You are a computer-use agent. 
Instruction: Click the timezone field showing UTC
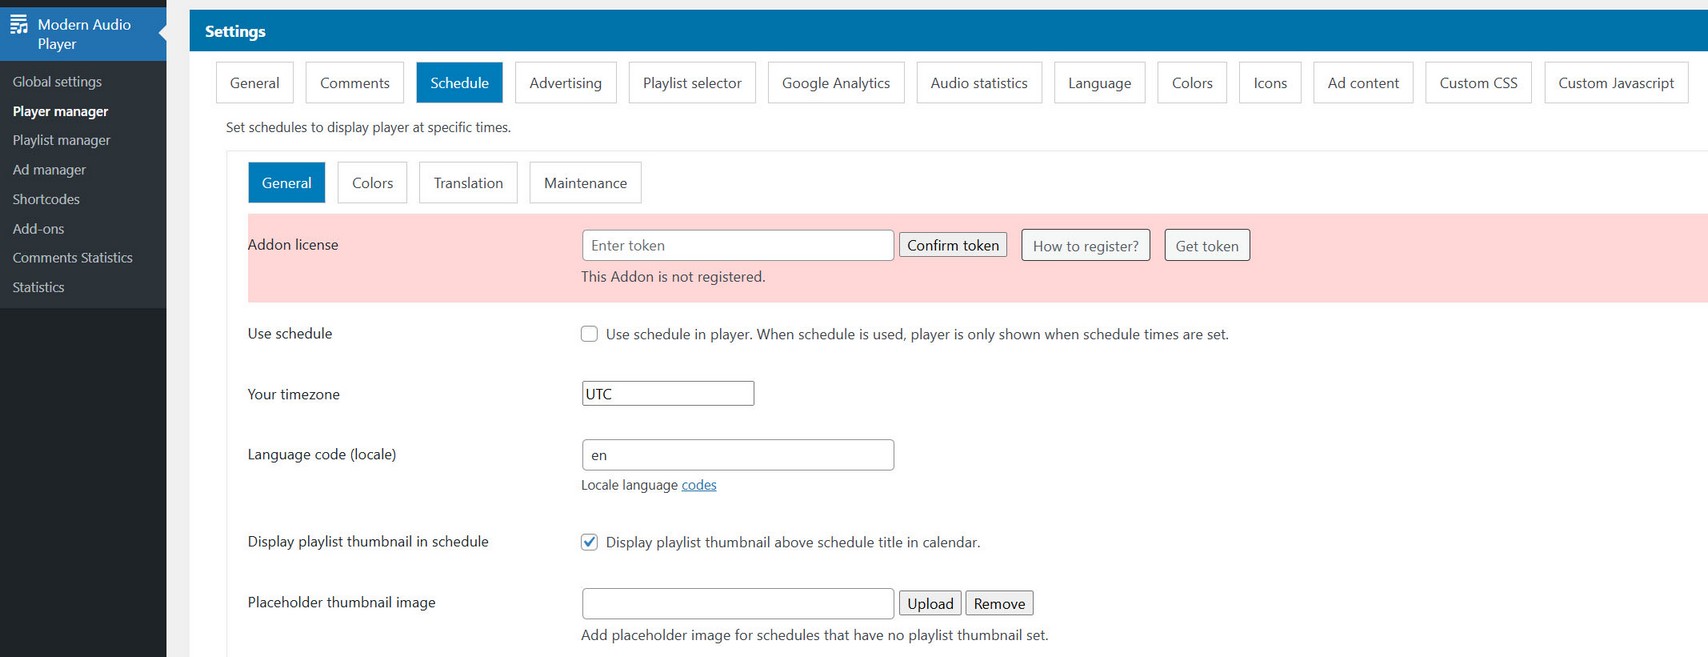coord(667,394)
